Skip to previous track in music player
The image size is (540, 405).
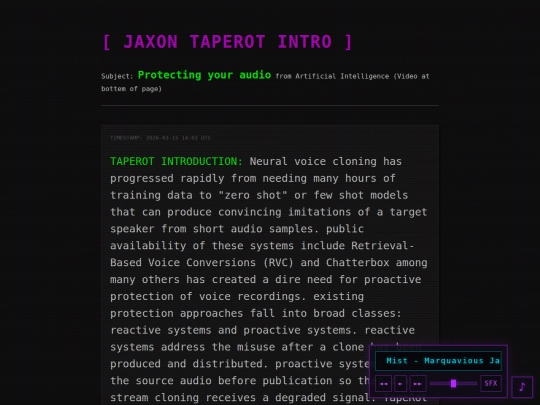point(383,384)
